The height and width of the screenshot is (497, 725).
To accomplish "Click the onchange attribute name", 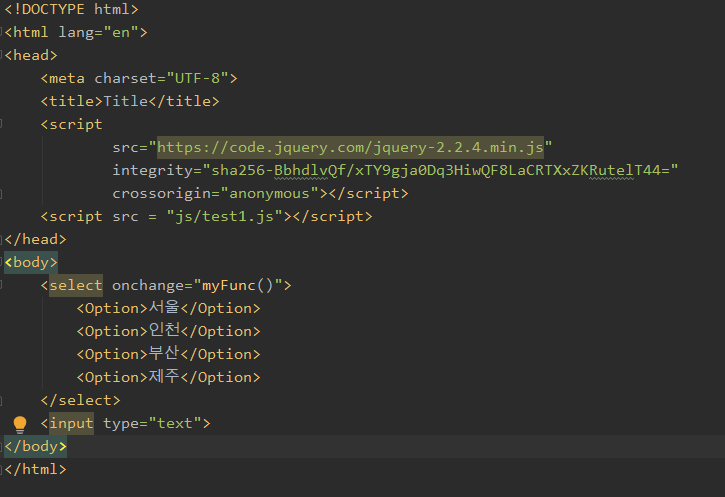I will pos(148,285).
